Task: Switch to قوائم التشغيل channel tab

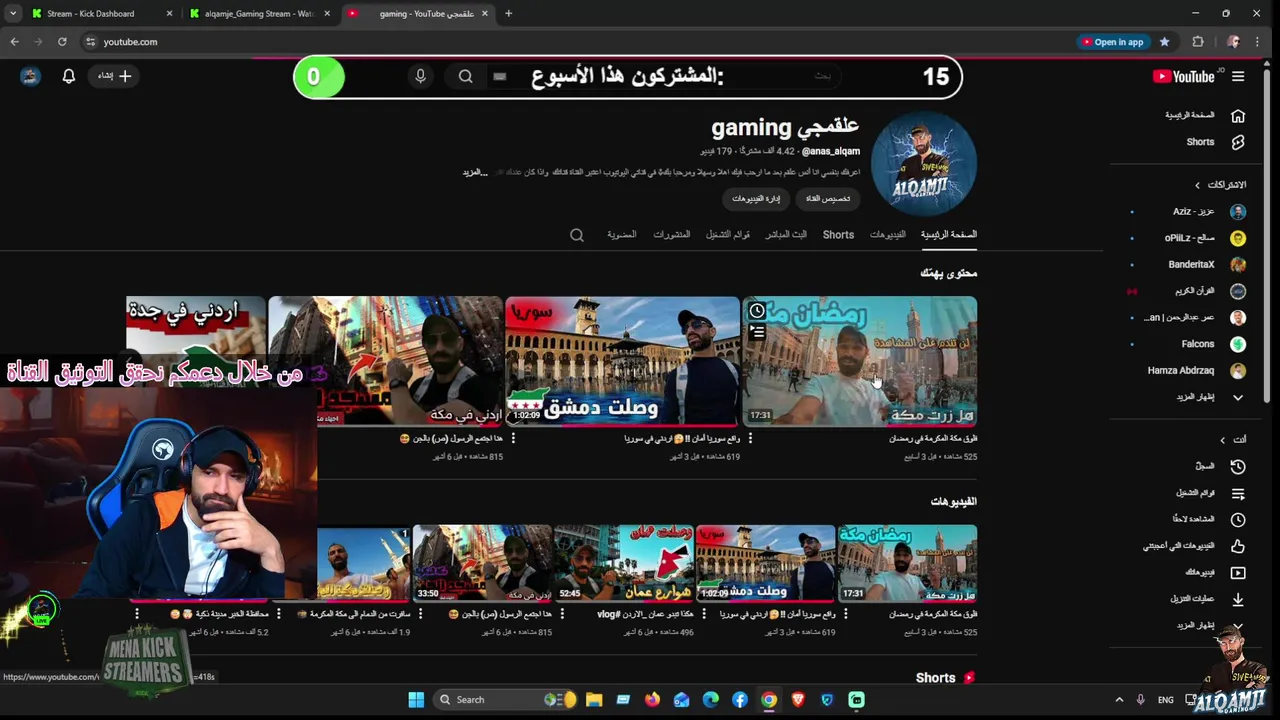Action: tap(728, 235)
